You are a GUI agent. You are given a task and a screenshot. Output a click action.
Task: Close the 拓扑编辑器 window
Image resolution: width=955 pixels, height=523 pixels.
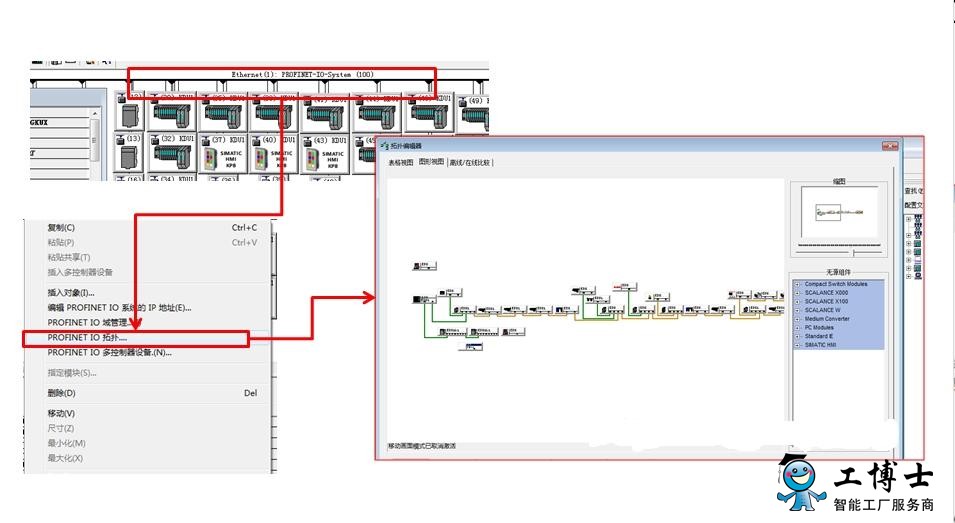point(890,146)
